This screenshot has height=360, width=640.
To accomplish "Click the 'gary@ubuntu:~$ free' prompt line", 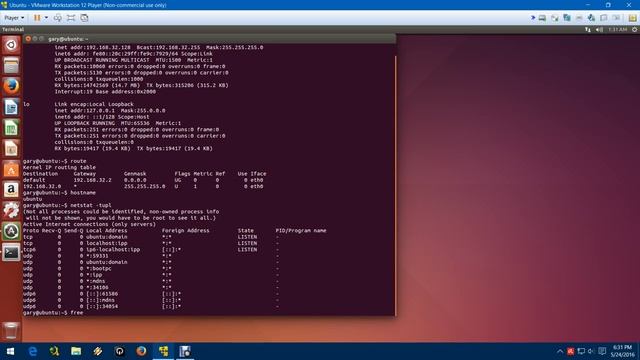I will [x=53, y=313].
